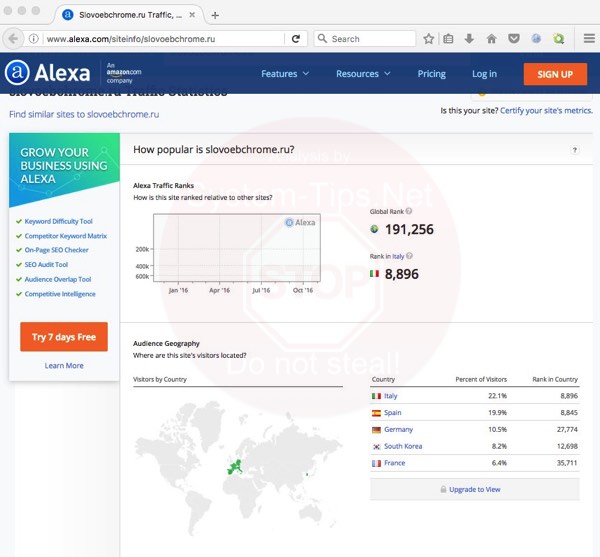Open the Firefox hamburger menu
600x557 pixels.
point(589,39)
